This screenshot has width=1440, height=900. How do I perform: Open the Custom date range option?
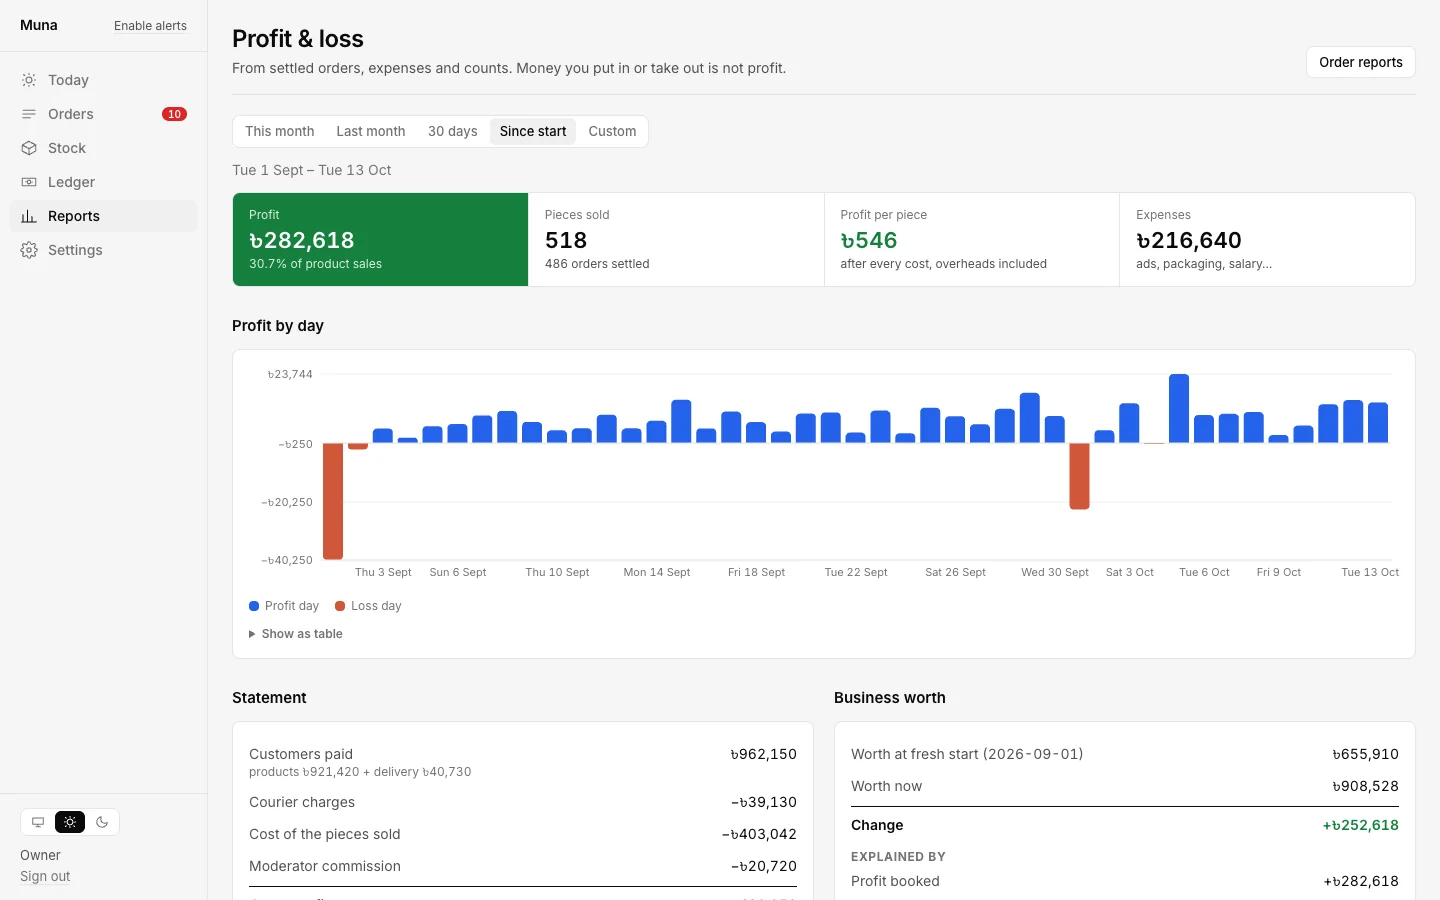612,131
